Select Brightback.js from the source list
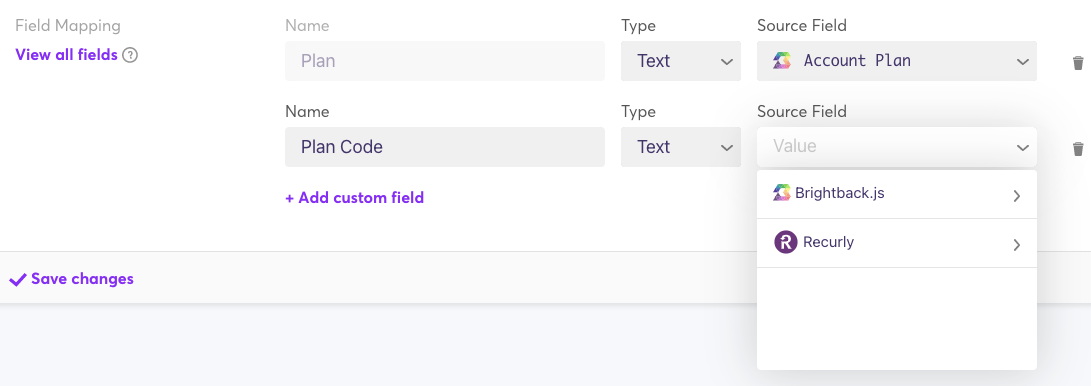This screenshot has width=1091, height=386. [x=896, y=194]
